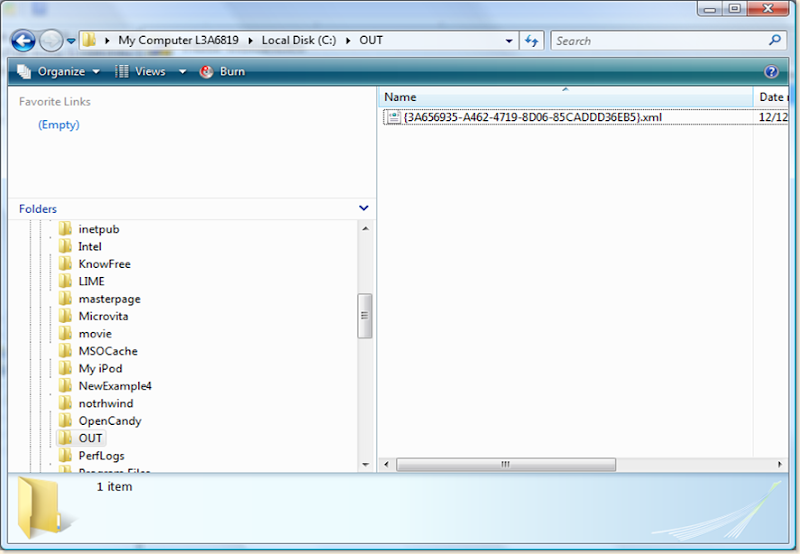Viewport: 800px width, 554px height.
Task: Go back with the Back arrow button
Action: 23,41
